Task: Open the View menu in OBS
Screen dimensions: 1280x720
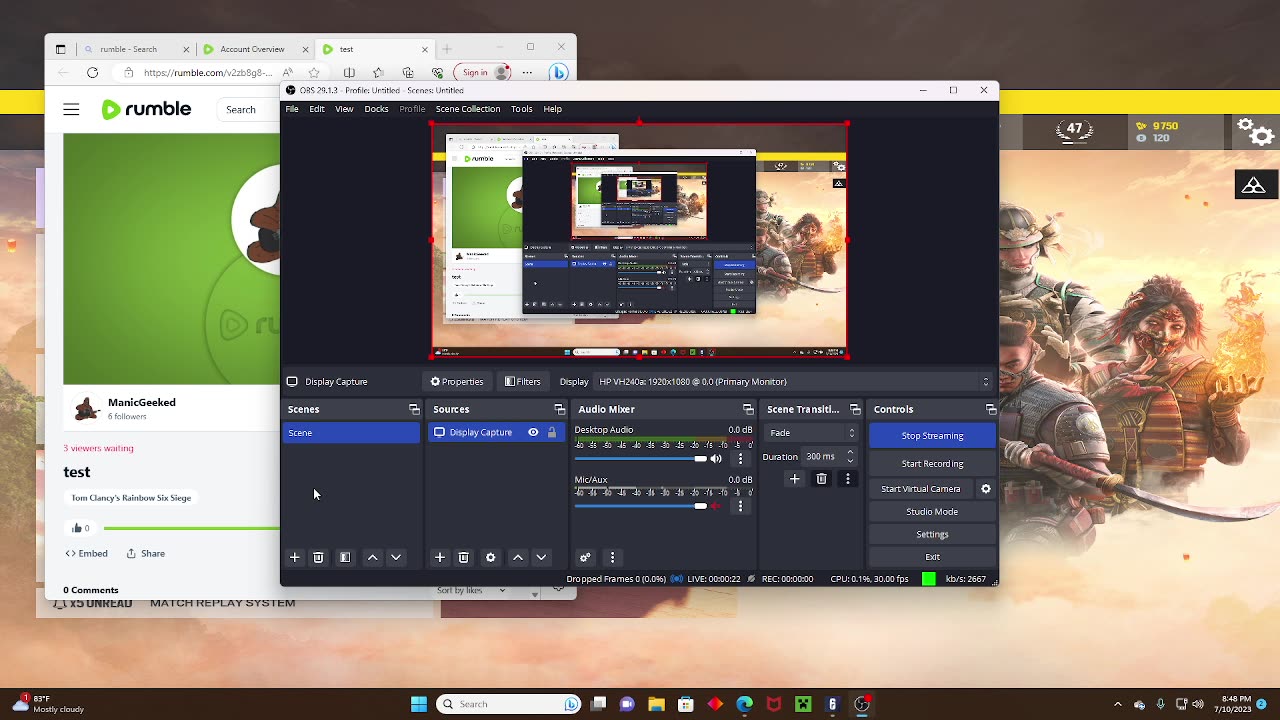Action: (x=344, y=109)
